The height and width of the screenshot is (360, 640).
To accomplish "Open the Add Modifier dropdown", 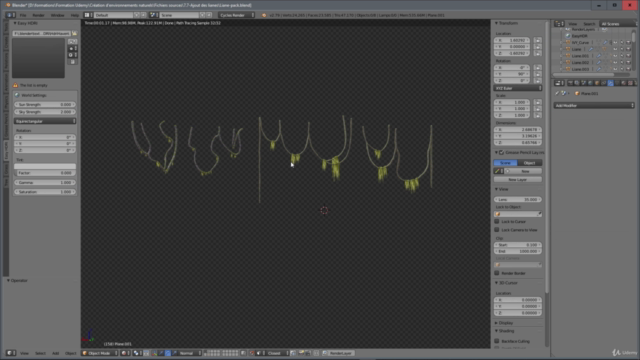I will [x=594, y=106].
